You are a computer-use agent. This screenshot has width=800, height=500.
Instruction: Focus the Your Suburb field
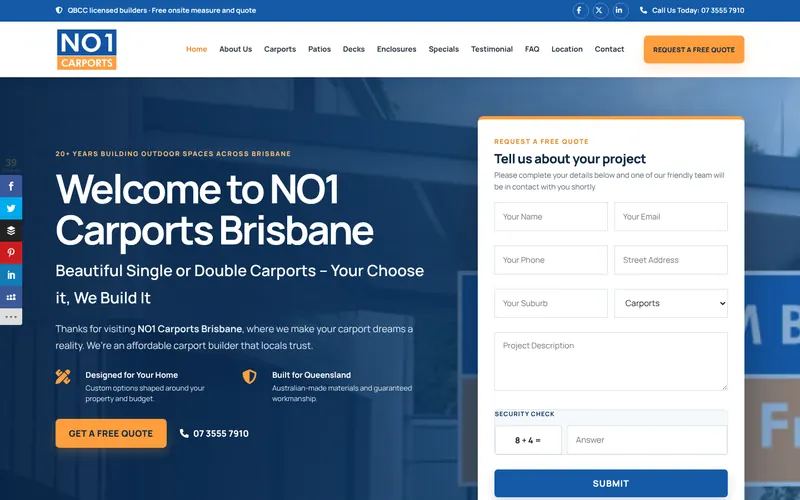point(551,303)
